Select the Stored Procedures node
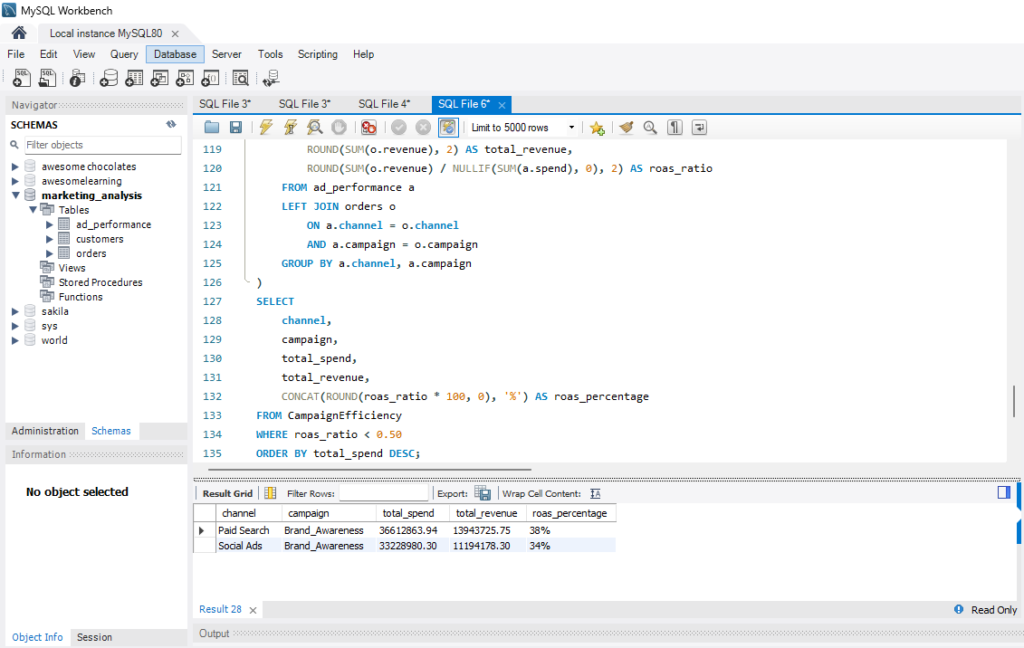The height and width of the screenshot is (648, 1024). 101,282
